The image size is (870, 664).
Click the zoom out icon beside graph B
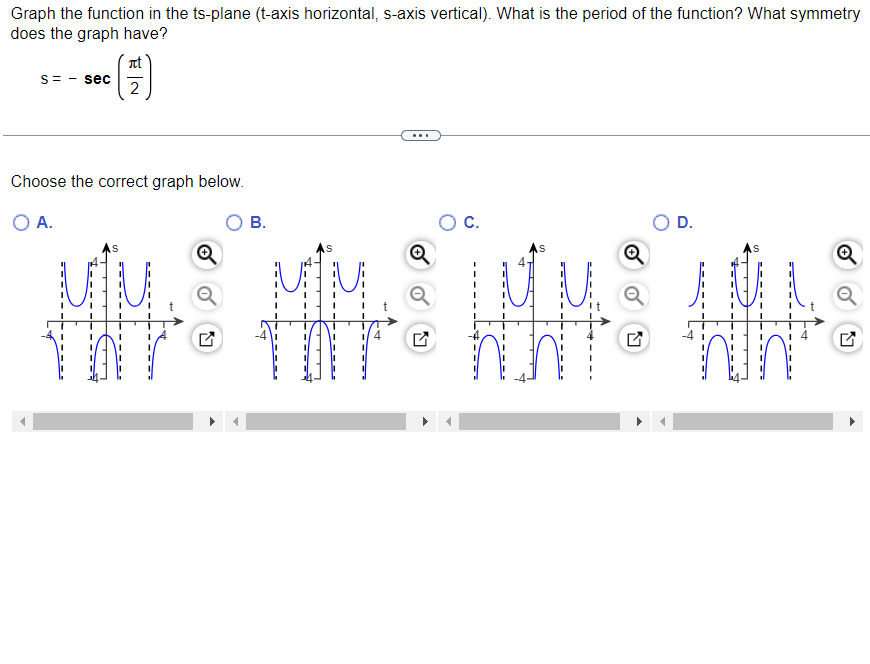pyautogui.click(x=420, y=296)
